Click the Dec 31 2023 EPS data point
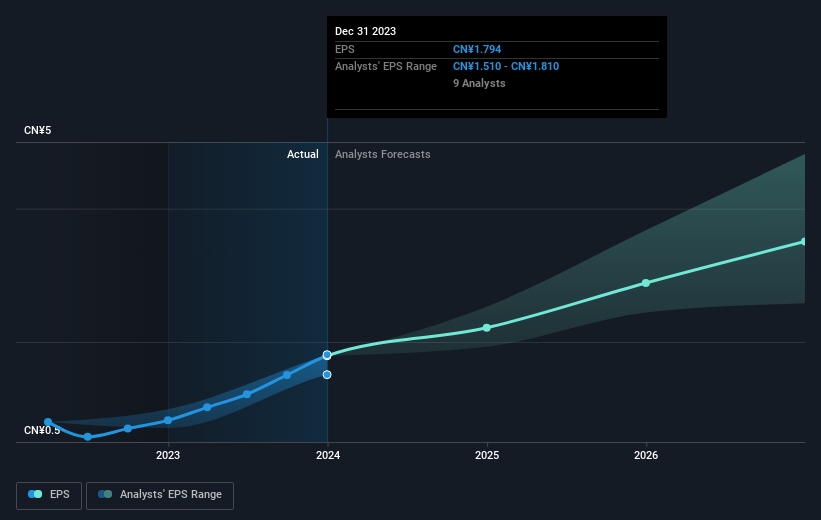The image size is (821, 520). [x=327, y=355]
